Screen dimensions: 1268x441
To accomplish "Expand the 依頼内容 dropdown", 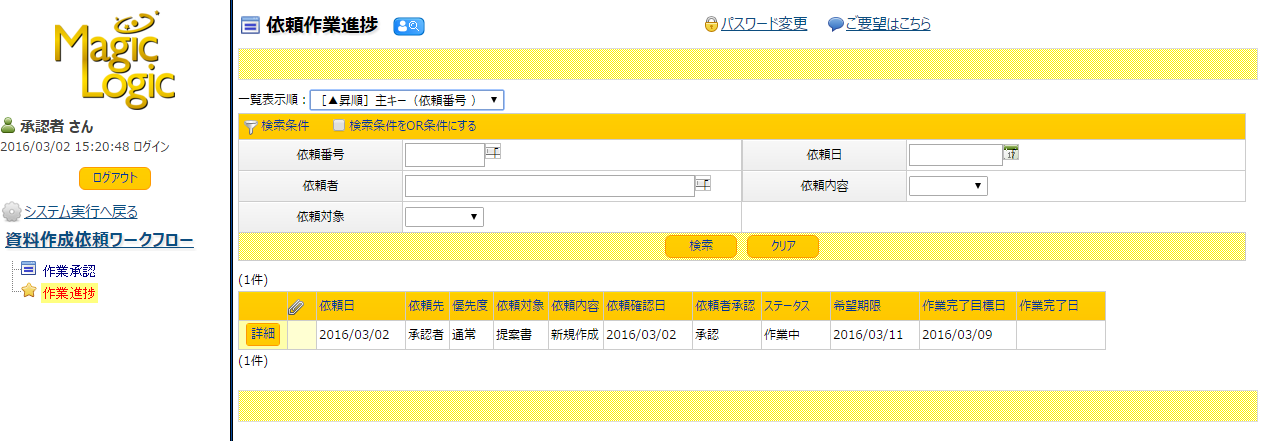I will [947, 186].
